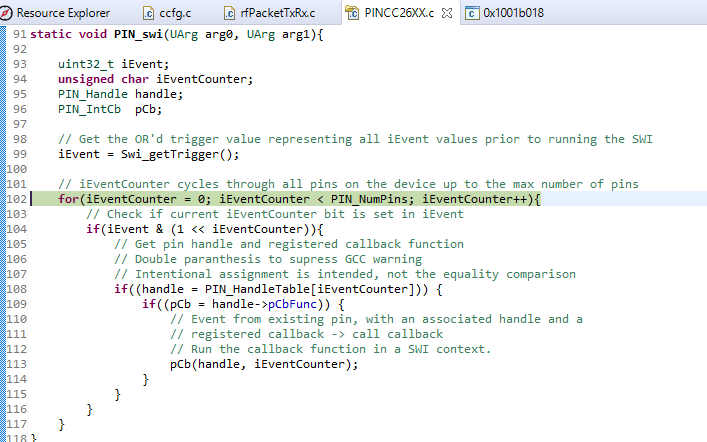This screenshot has width=707, height=442.
Task: Click PIN_IntCb type on line 96
Action: 89,109
